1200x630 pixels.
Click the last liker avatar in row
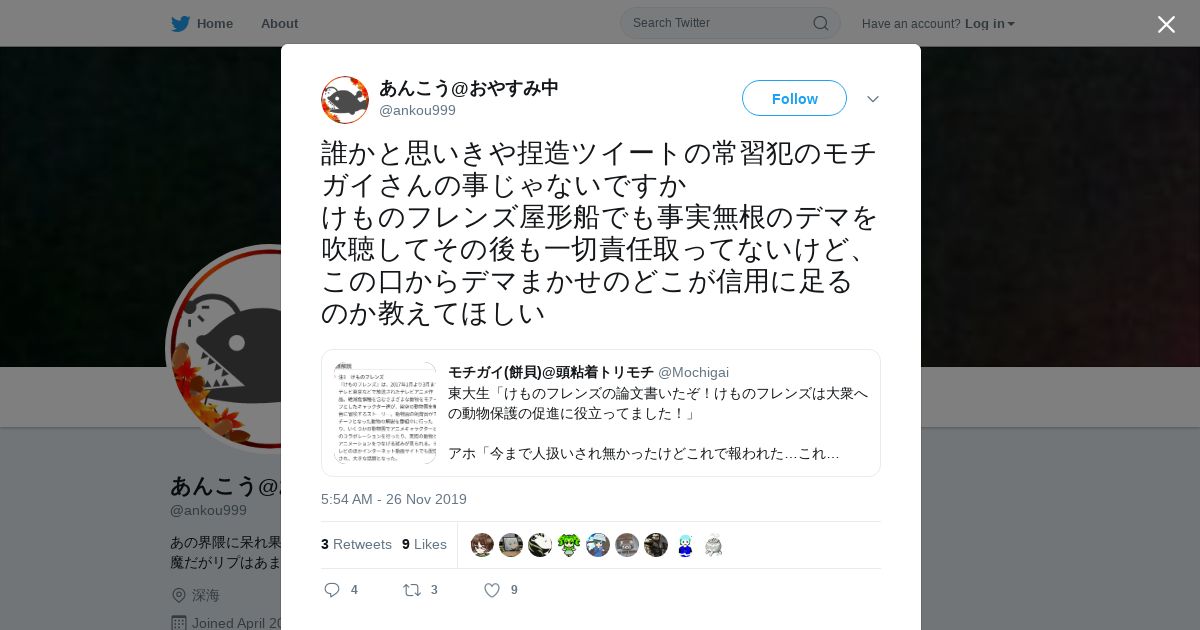point(713,545)
